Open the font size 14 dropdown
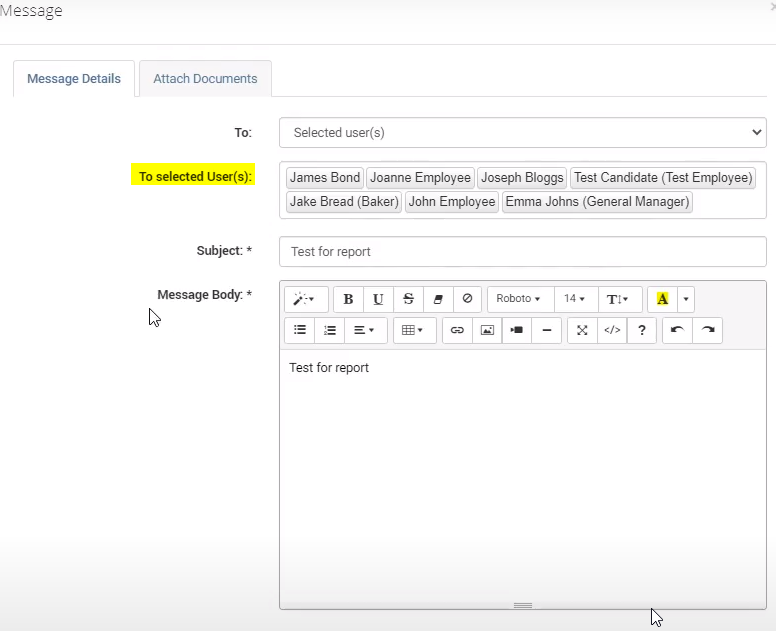The height and width of the screenshot is (631, 776). 576,299
